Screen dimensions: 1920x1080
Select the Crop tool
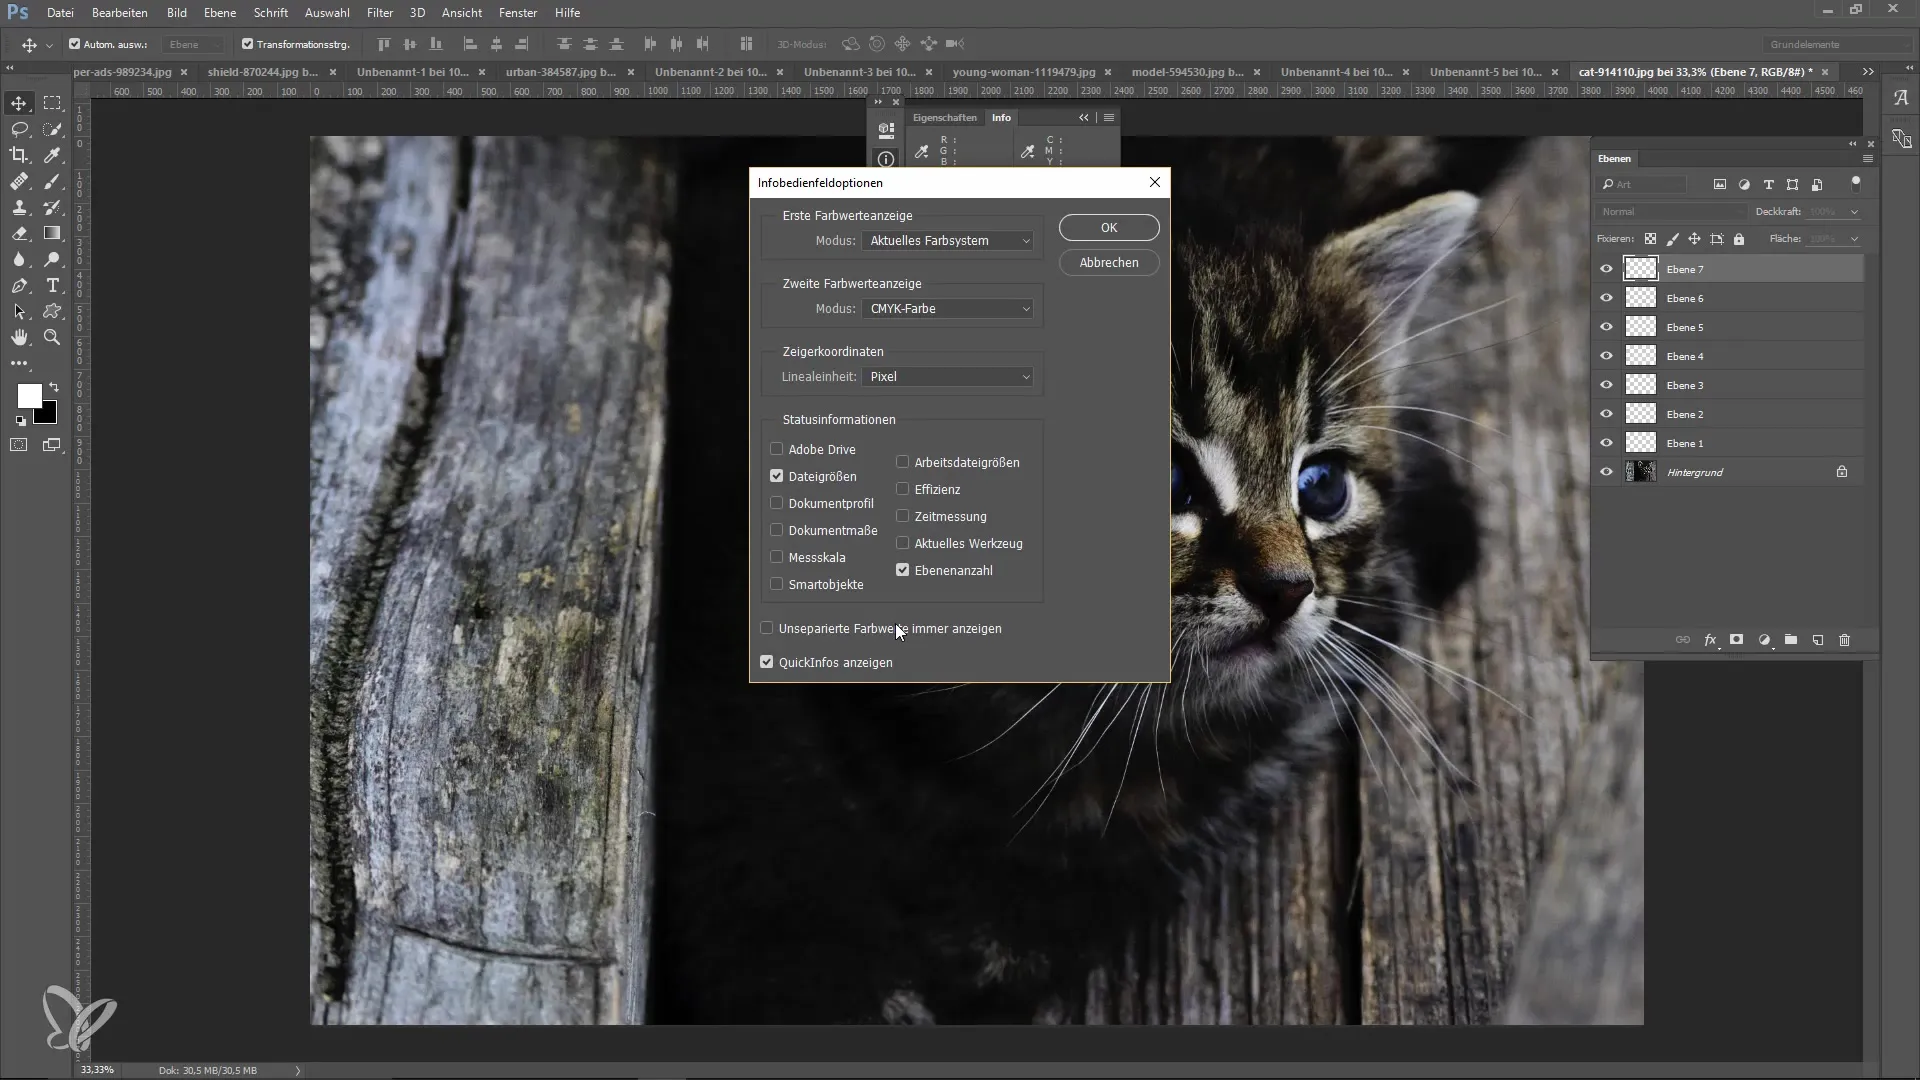pos(19,155)
